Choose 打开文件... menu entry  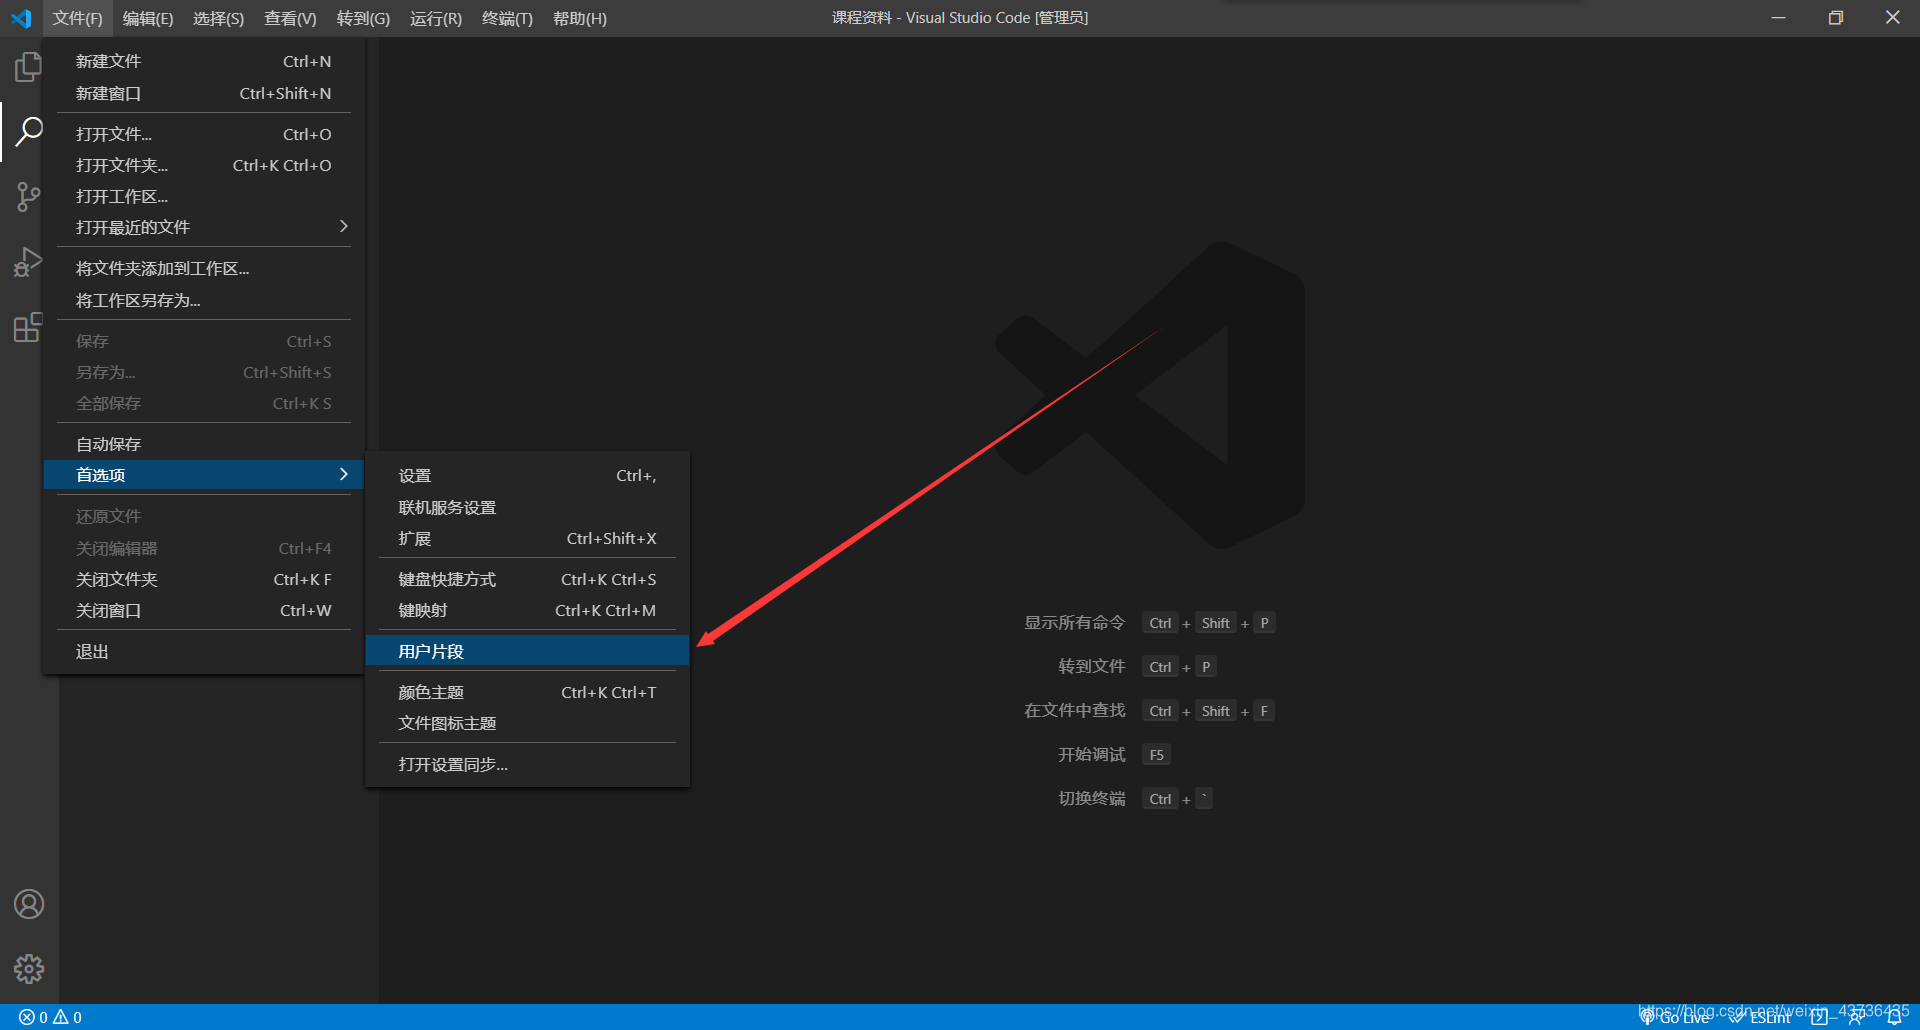click(x=203, y=134)
